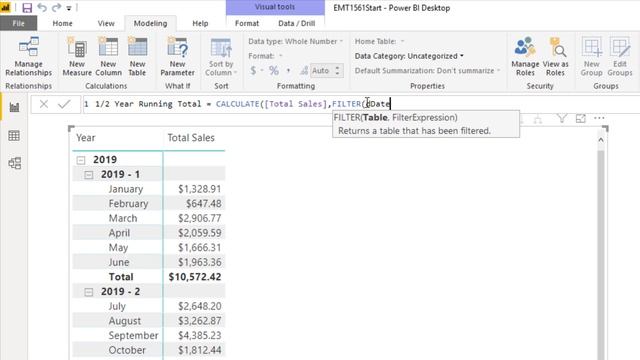Image resolution: width=640 pixels, height=360 pixels.
Task: Switch to the View ribbon tab
Action: 106,23
